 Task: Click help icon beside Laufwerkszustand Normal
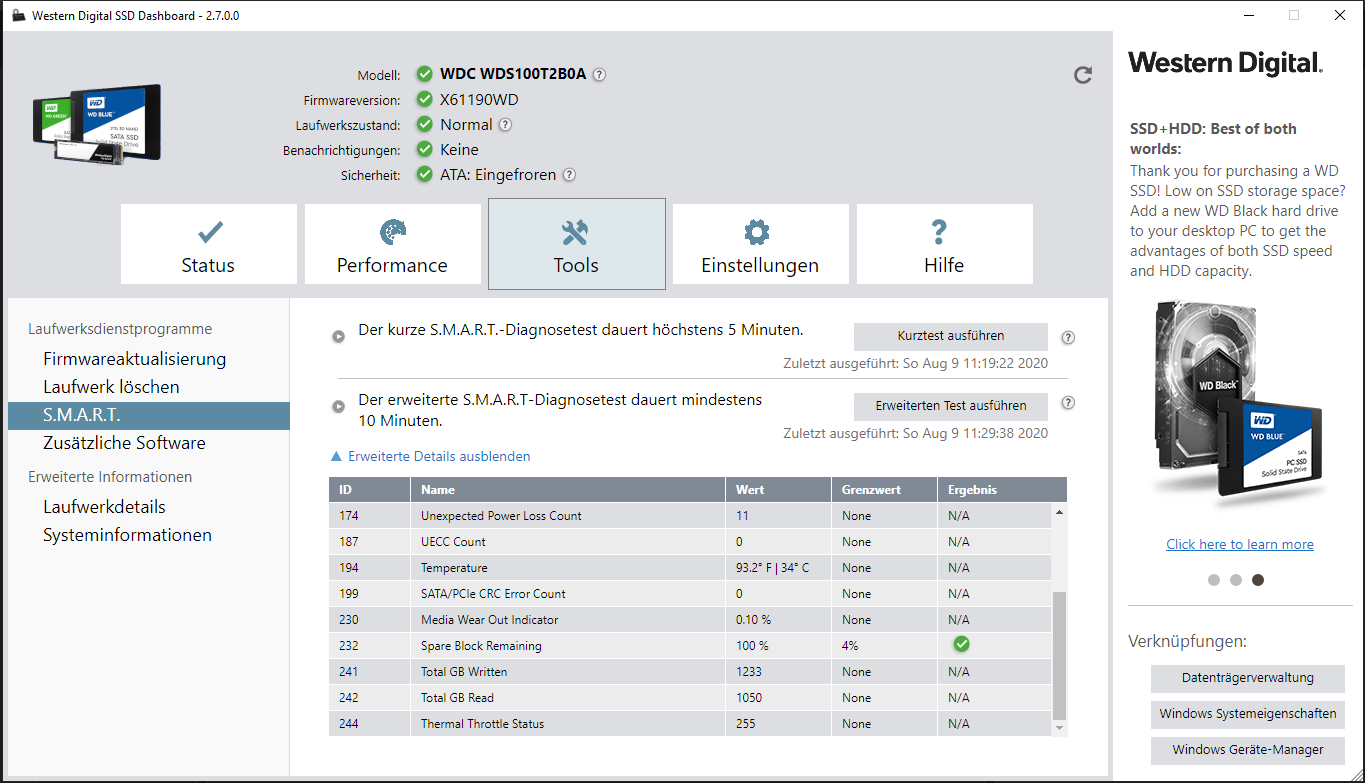click(505, 125)
